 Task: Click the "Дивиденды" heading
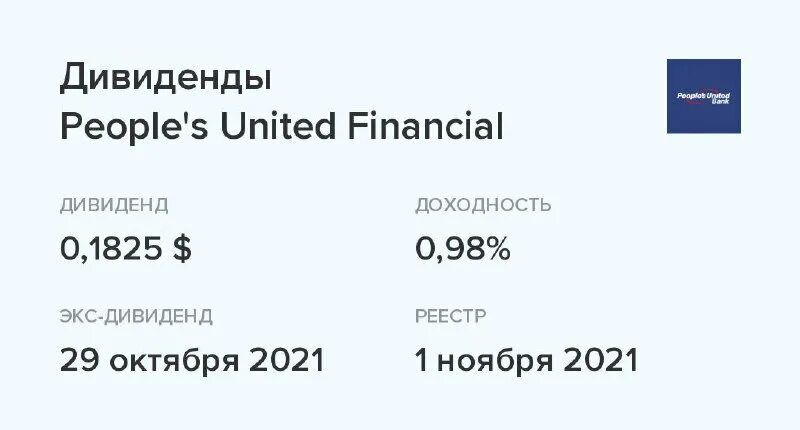point(165,78)
